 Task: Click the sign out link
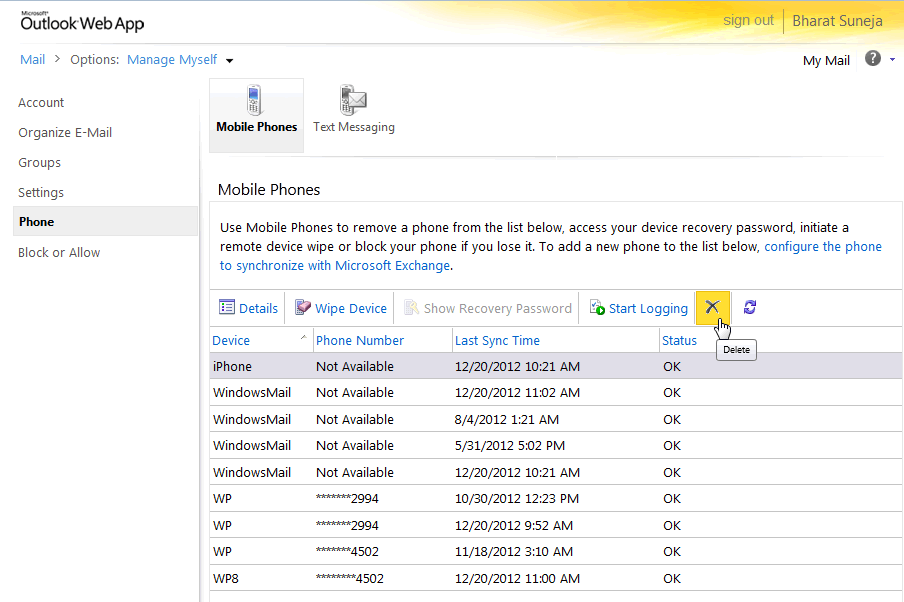tap(748, 20)
